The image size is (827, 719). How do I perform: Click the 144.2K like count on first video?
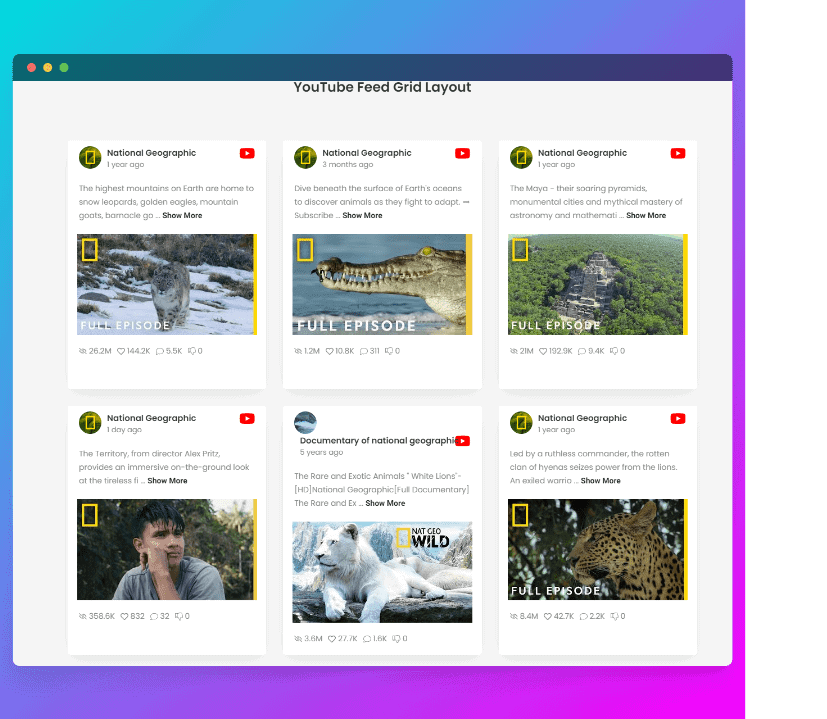pos(138,351)
